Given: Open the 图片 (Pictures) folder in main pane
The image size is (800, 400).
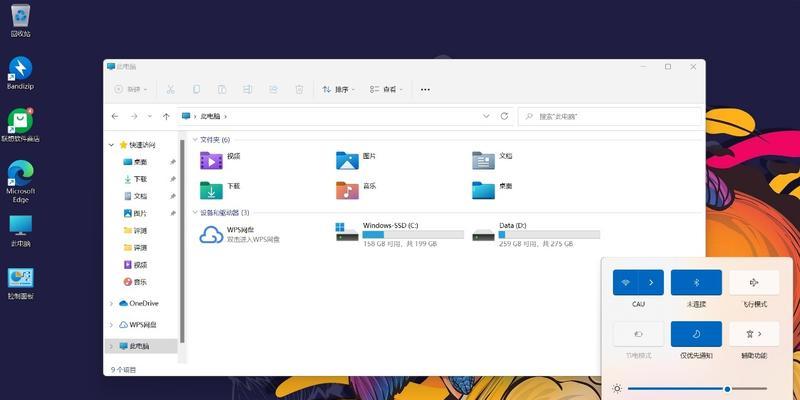Looking at the screenshot, I should [356, 161].
